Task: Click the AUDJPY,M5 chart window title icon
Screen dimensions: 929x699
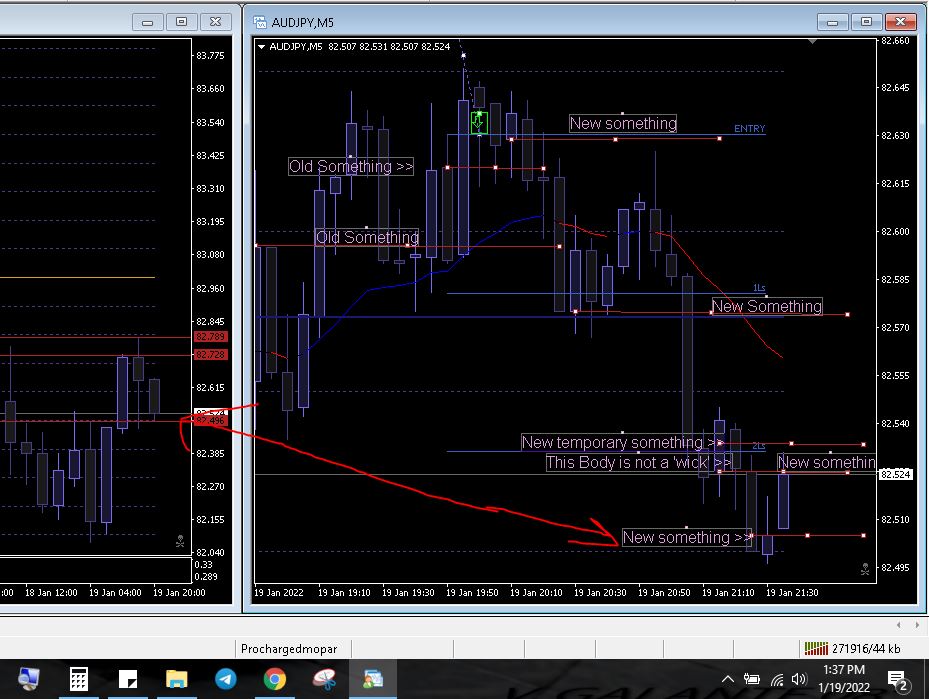Action: (260, 23)
